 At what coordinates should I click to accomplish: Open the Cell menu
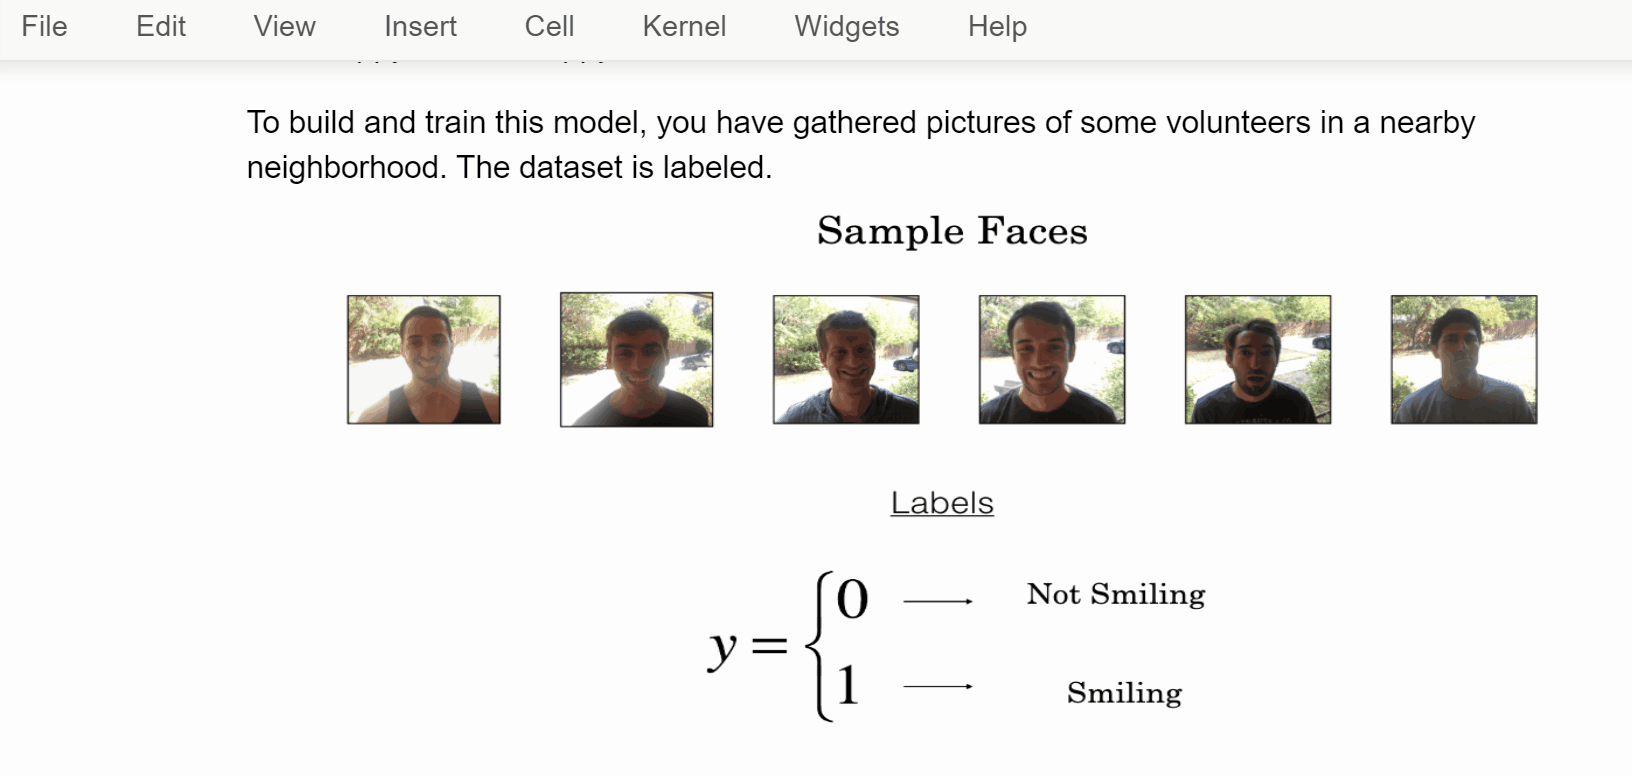pos(549,26)
